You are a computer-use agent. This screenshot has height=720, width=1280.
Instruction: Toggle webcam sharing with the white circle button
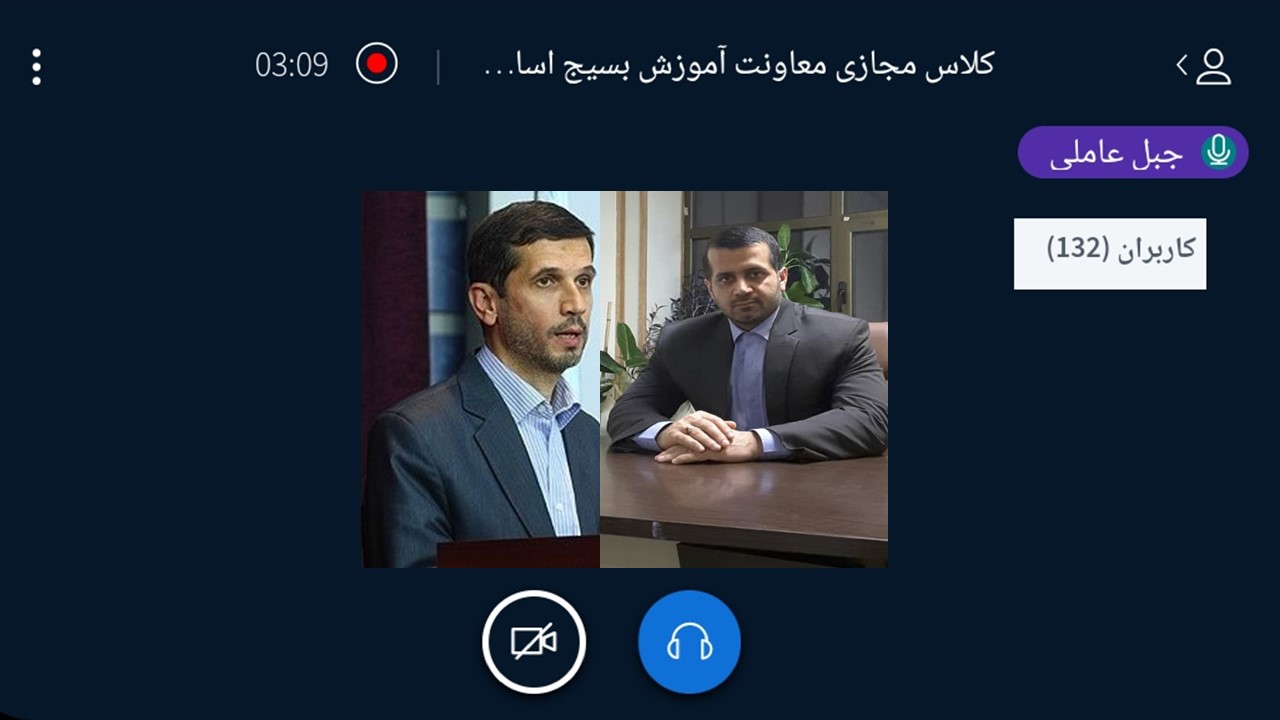(534, 642)
